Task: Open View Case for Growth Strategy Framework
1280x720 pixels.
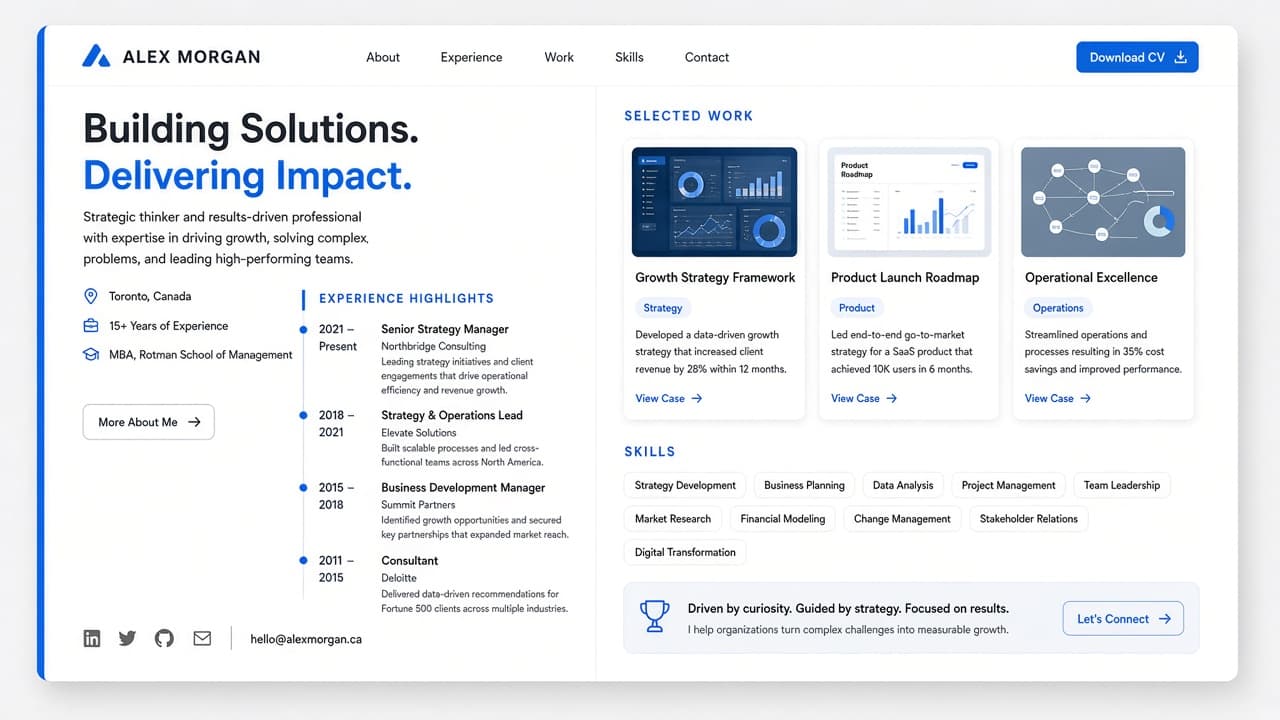Action: click(669, 398)
